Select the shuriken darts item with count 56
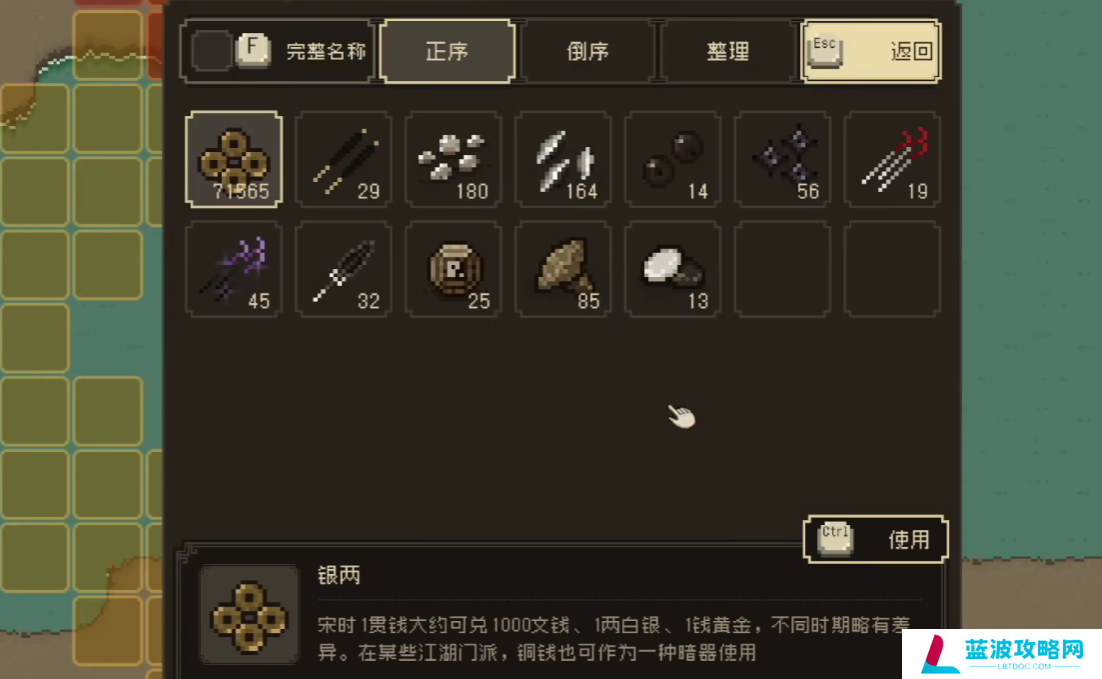Image resolution: width=1102 pixels, height=679 pixels. (782, 160)
